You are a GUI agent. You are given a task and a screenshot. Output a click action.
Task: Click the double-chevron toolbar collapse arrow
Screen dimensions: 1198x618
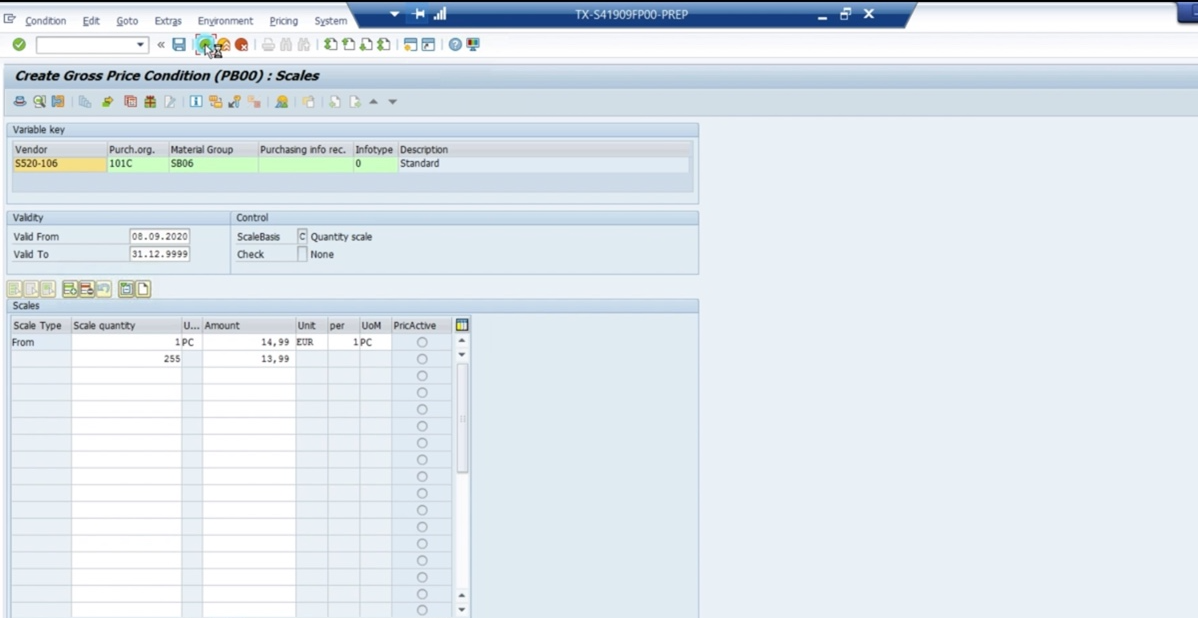(161, 45)
